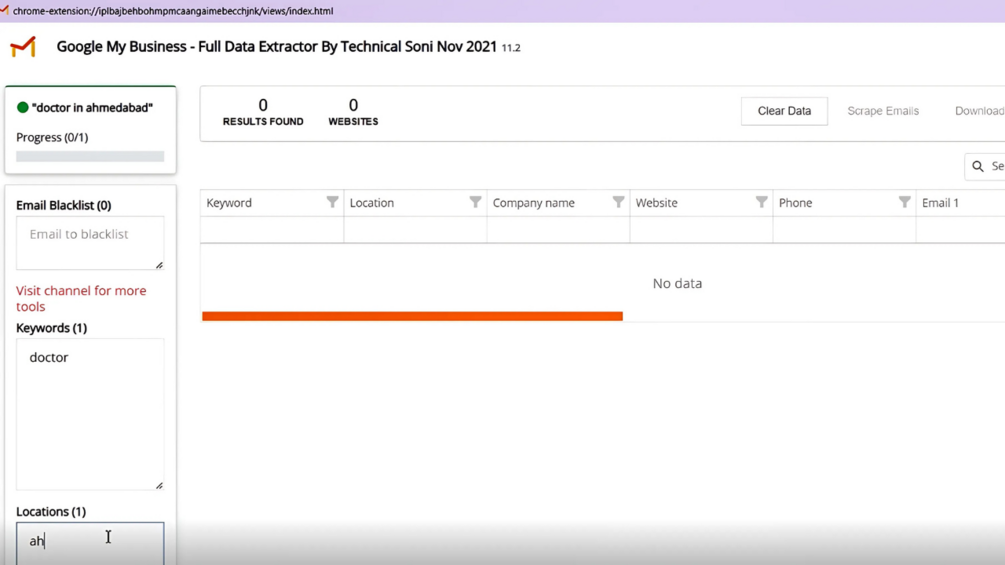This screenshot has height=565, width=1005.
Task: Click the chrome-extension URL in address bar
Action: point(173,11)
